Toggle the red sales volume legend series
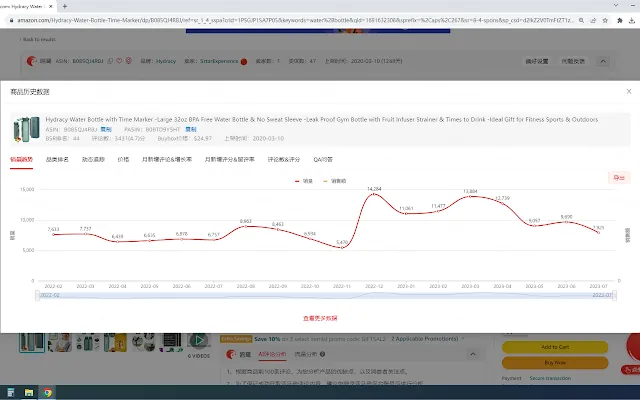 coord(304,181)
